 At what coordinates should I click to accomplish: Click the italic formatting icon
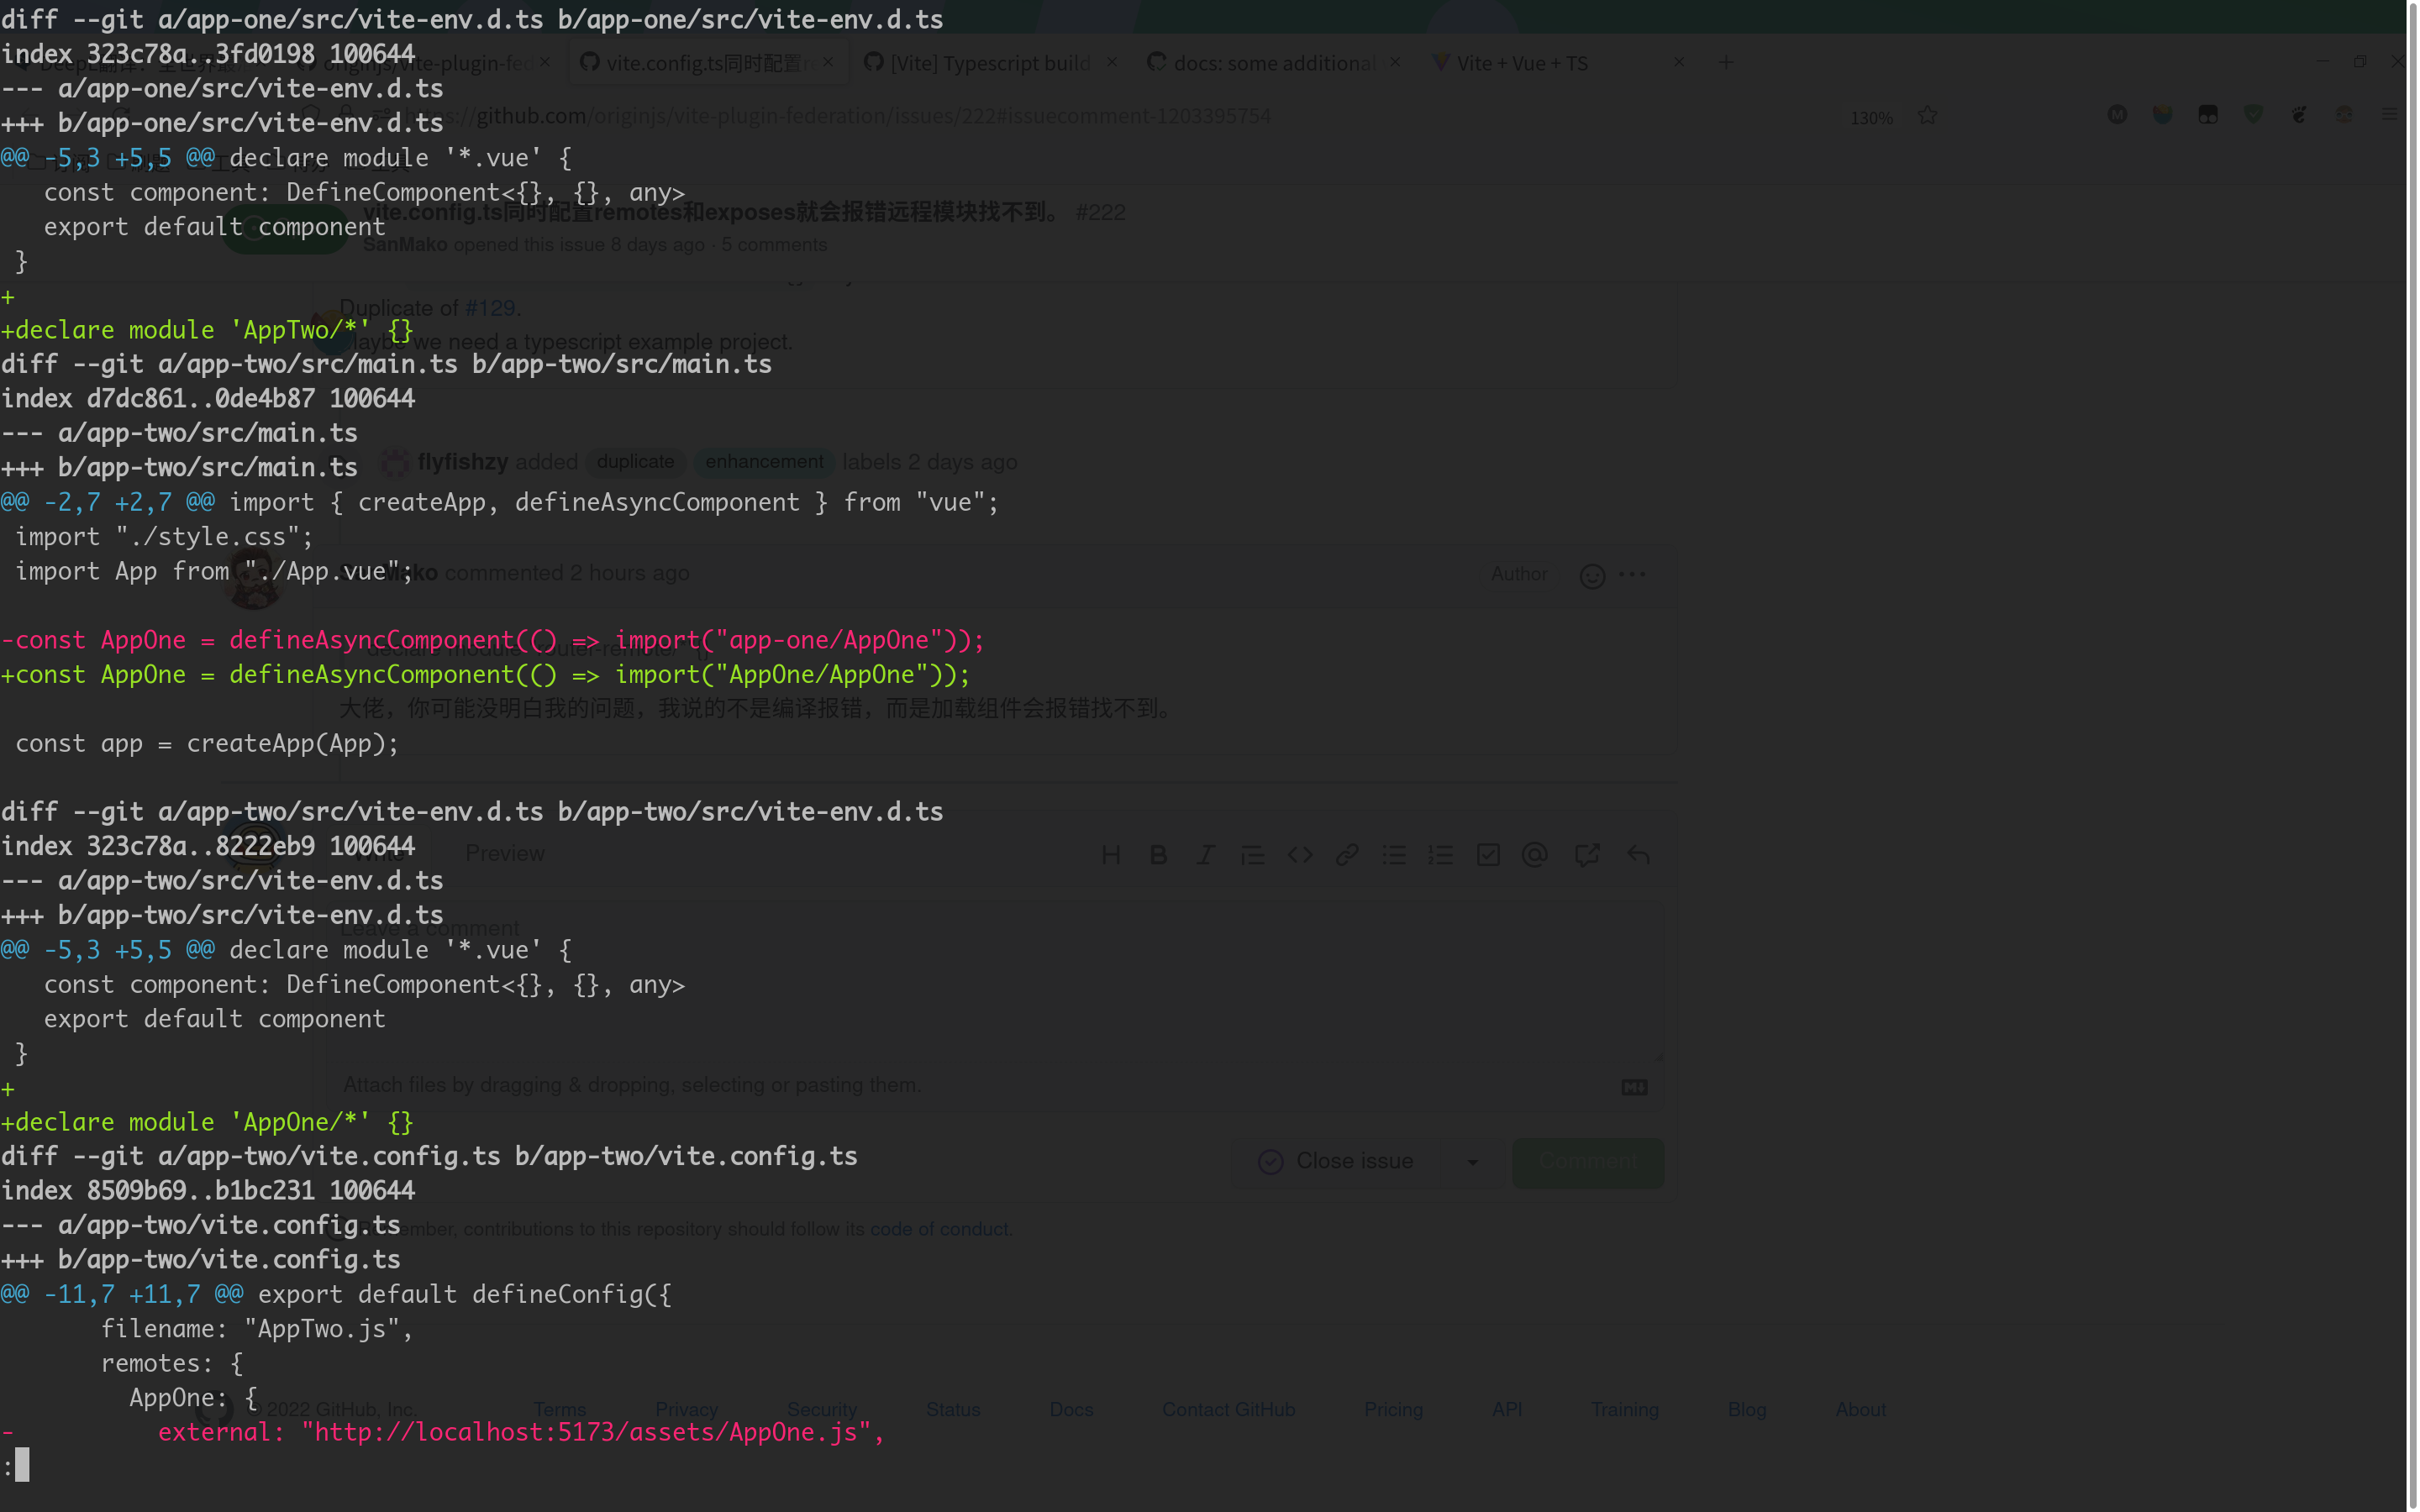click(x=1205, y=855)
